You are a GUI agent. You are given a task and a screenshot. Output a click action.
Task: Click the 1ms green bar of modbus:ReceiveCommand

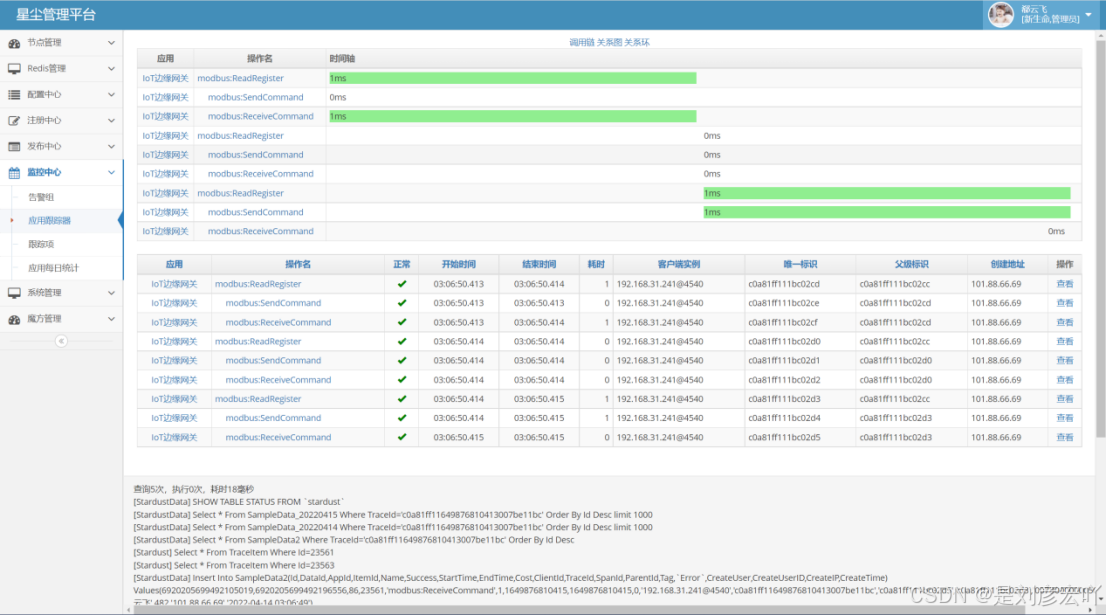point(512,116)
